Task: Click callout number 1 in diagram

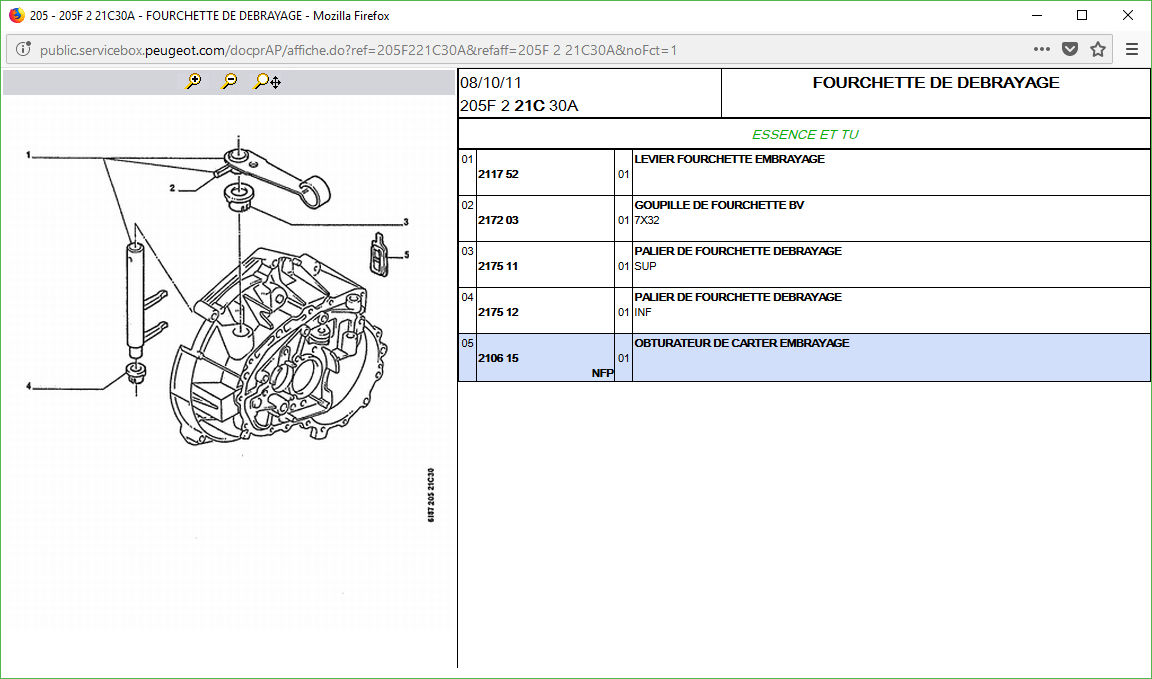Action: point(28,155)
